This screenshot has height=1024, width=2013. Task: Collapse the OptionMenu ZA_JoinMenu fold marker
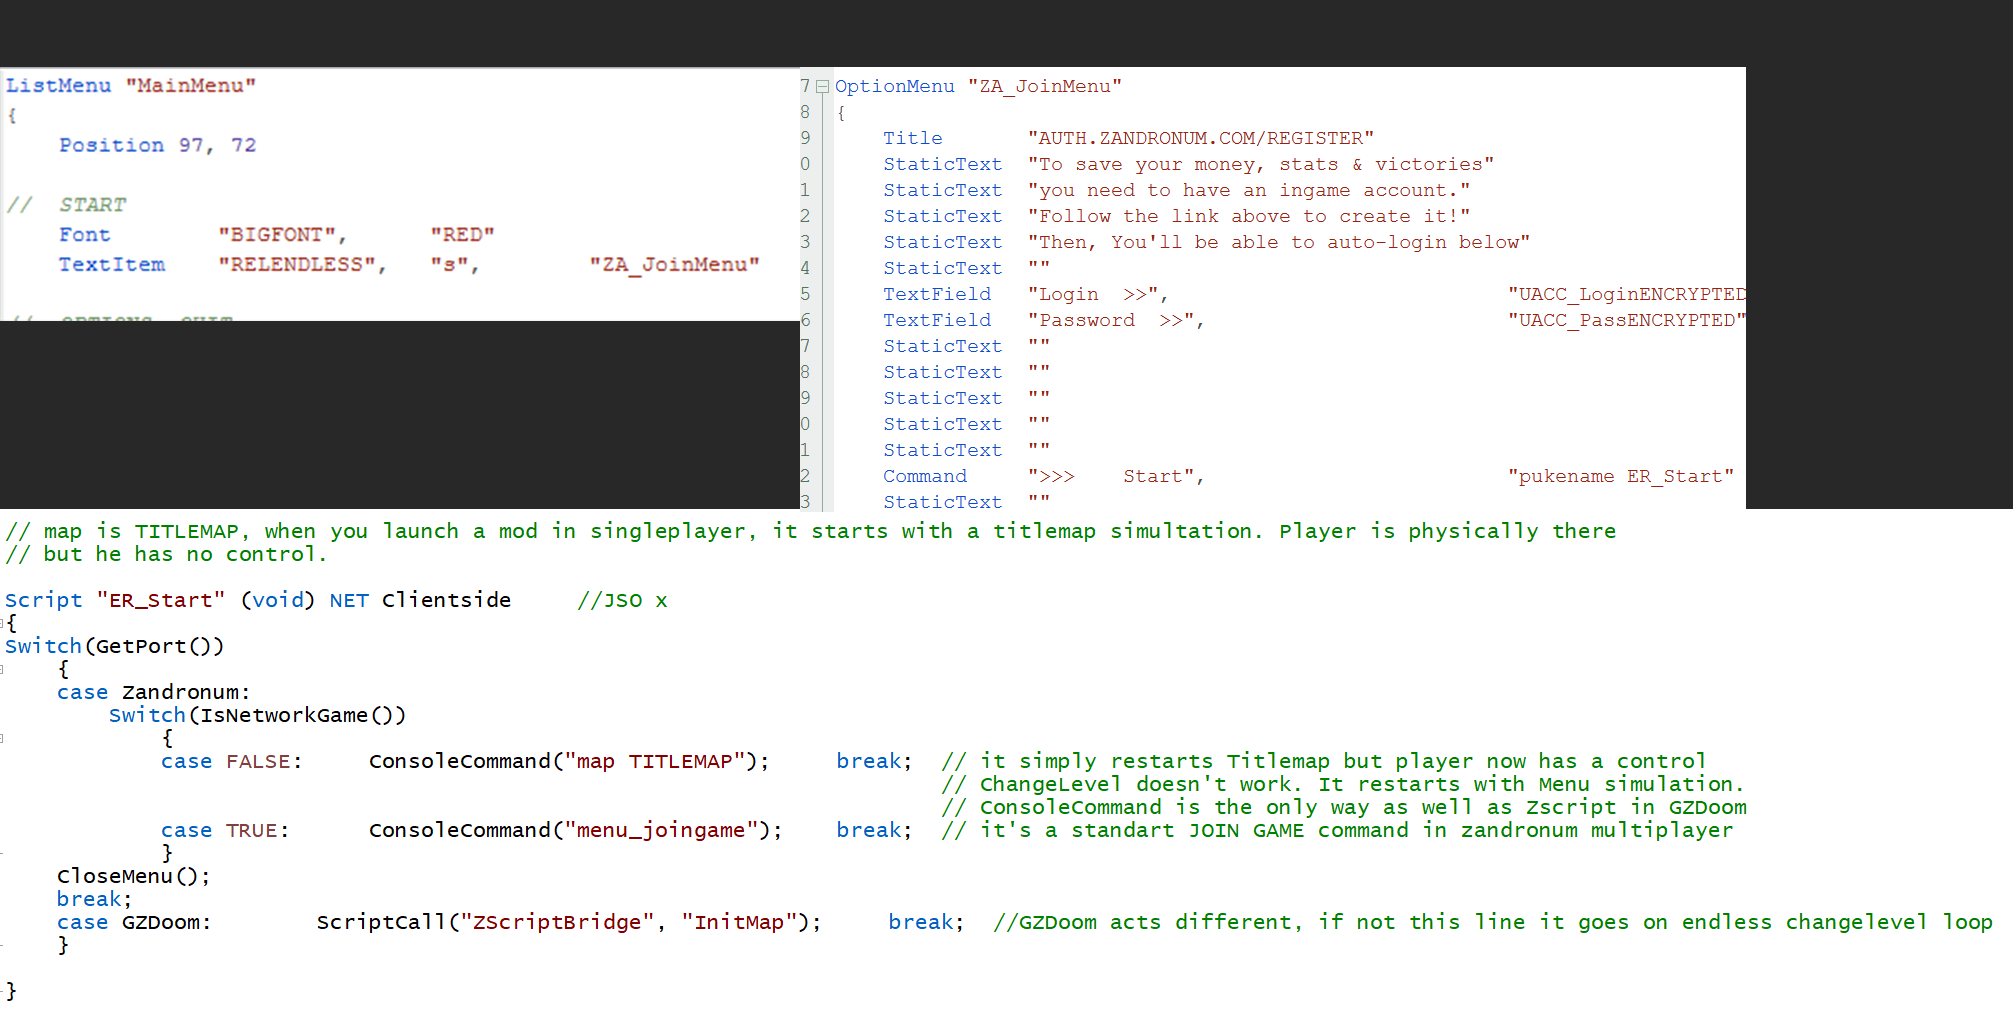822,87
